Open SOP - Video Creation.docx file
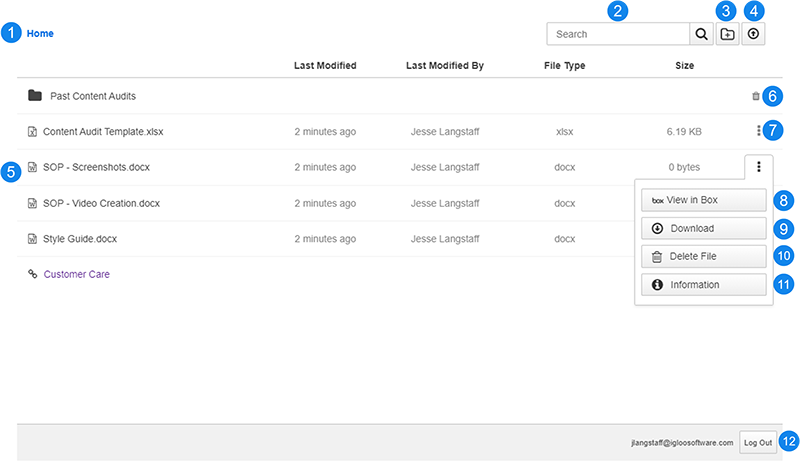 (102, 203)
